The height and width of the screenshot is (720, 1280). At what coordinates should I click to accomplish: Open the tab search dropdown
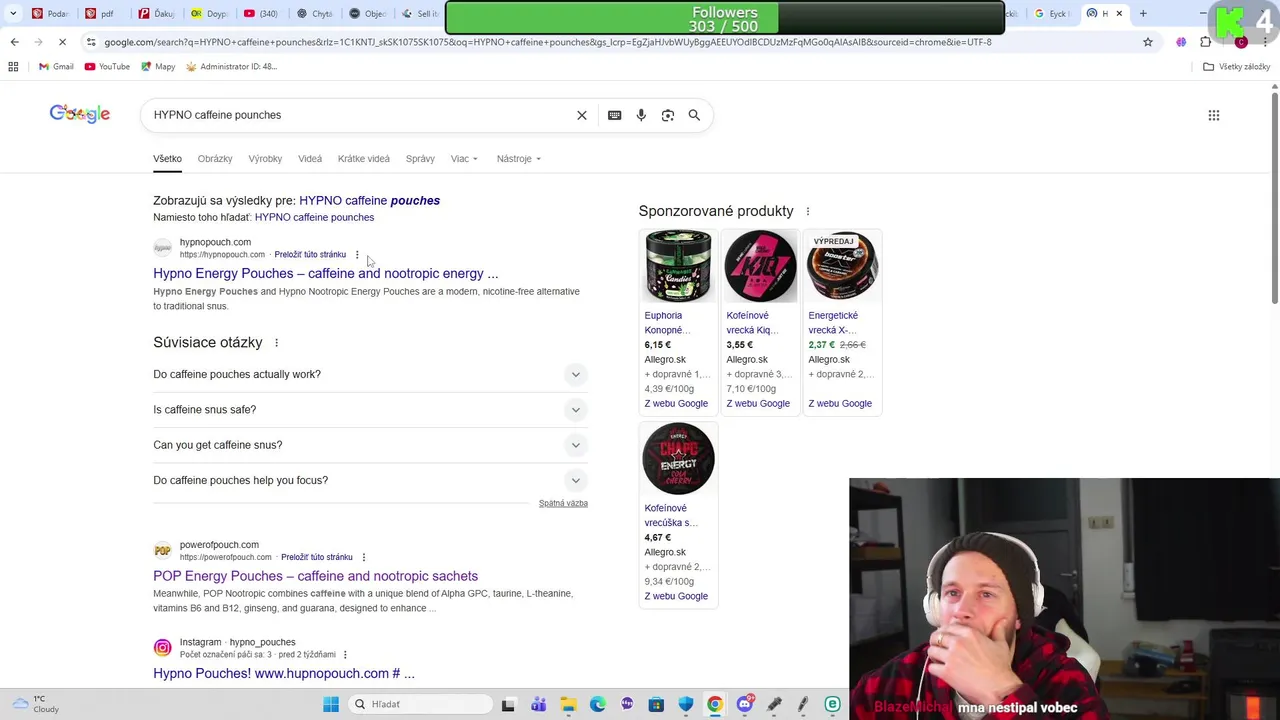click(x=13, y=13)
